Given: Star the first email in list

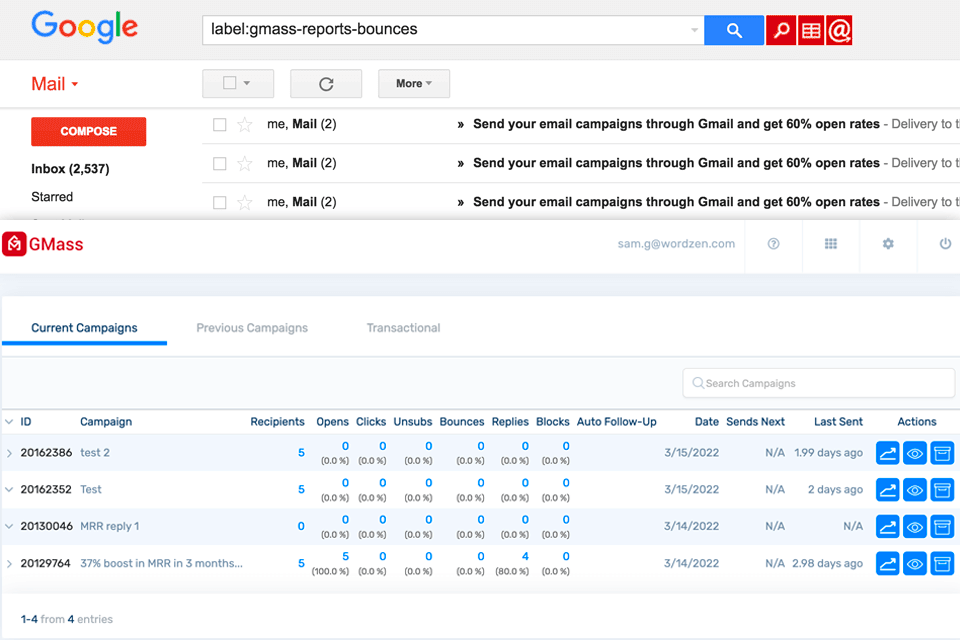Looking at the screenshot, I should point(244,124).
